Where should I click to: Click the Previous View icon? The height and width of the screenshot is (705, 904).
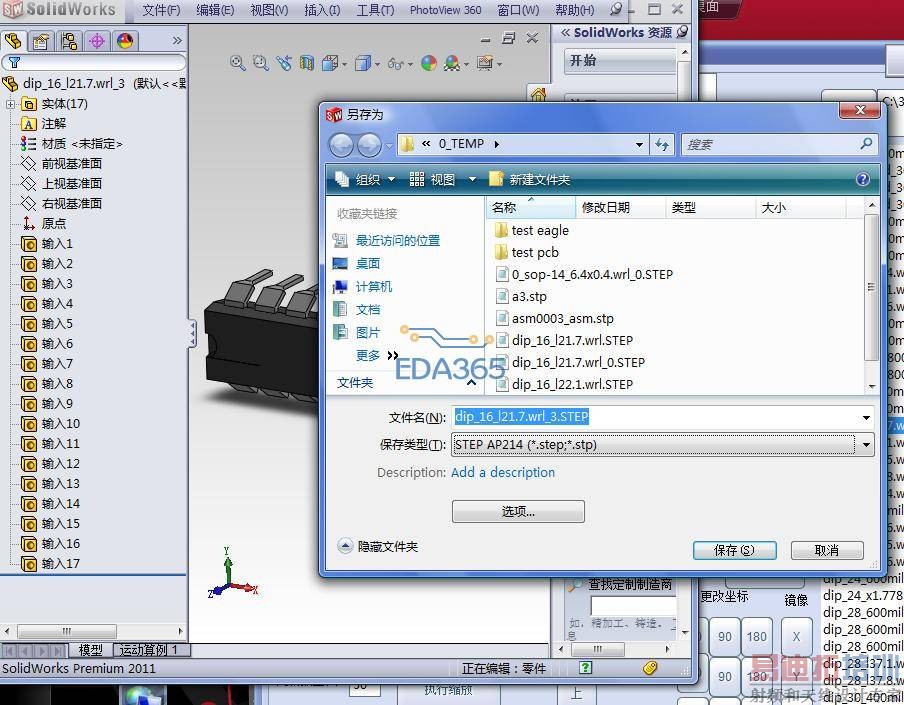click(x=284, y=63)
